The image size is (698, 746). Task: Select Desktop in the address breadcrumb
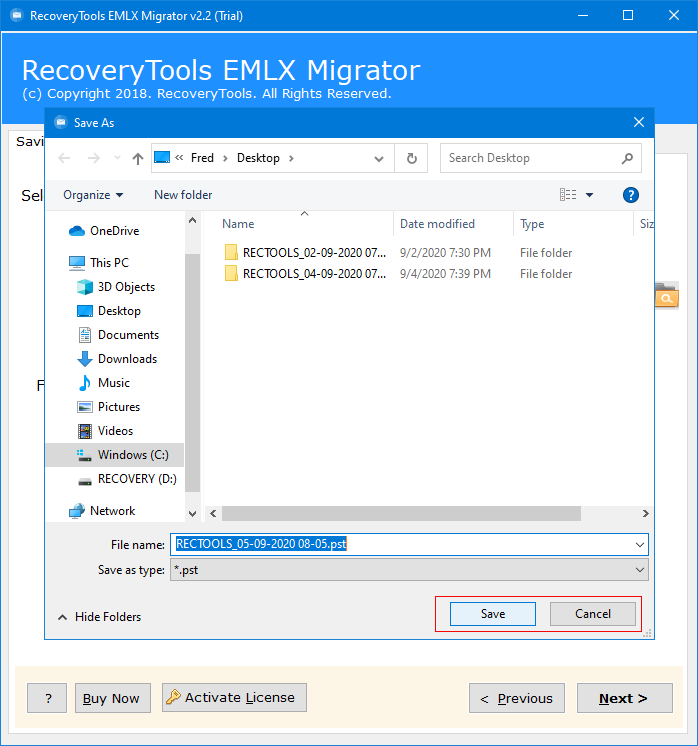pos(258,158)
